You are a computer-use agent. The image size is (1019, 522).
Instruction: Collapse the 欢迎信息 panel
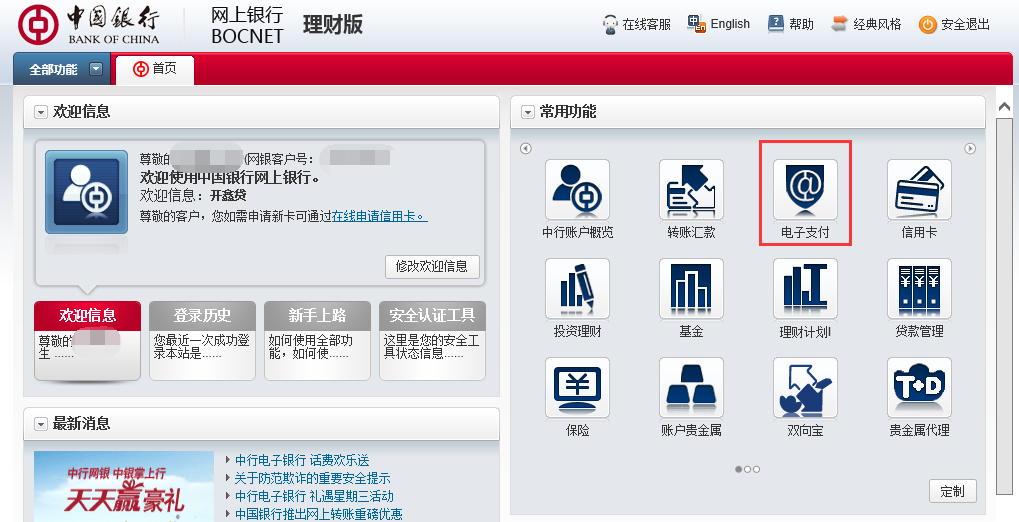41,112
